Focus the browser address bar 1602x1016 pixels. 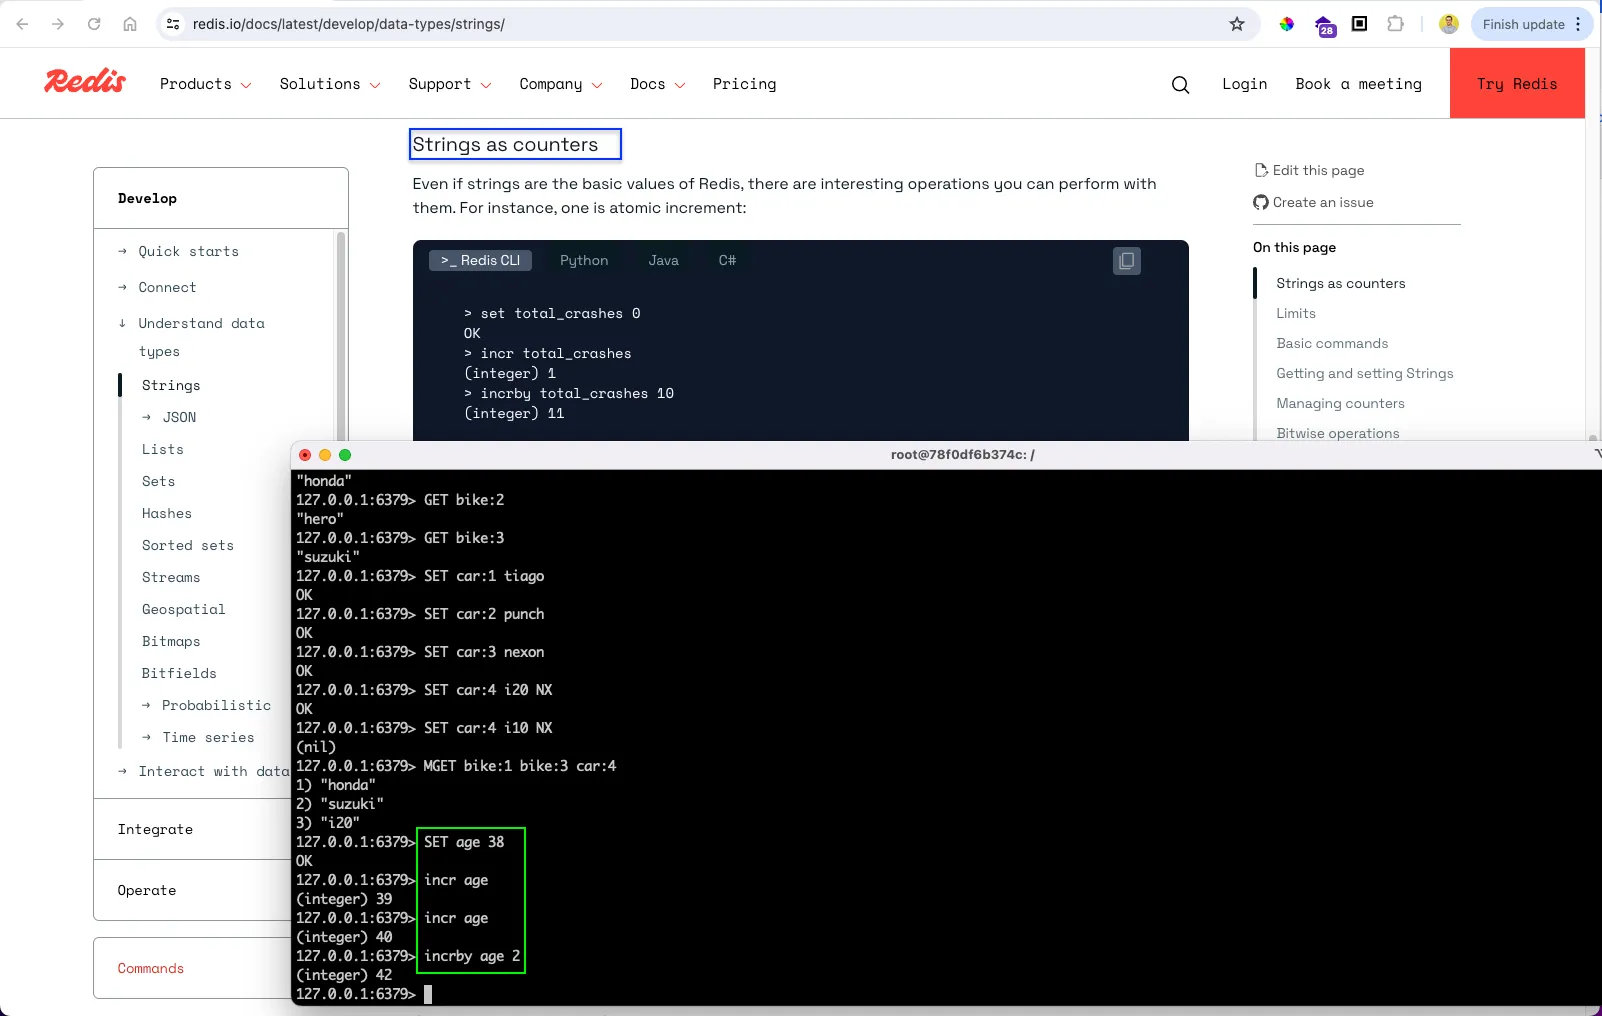coord(700,24)
